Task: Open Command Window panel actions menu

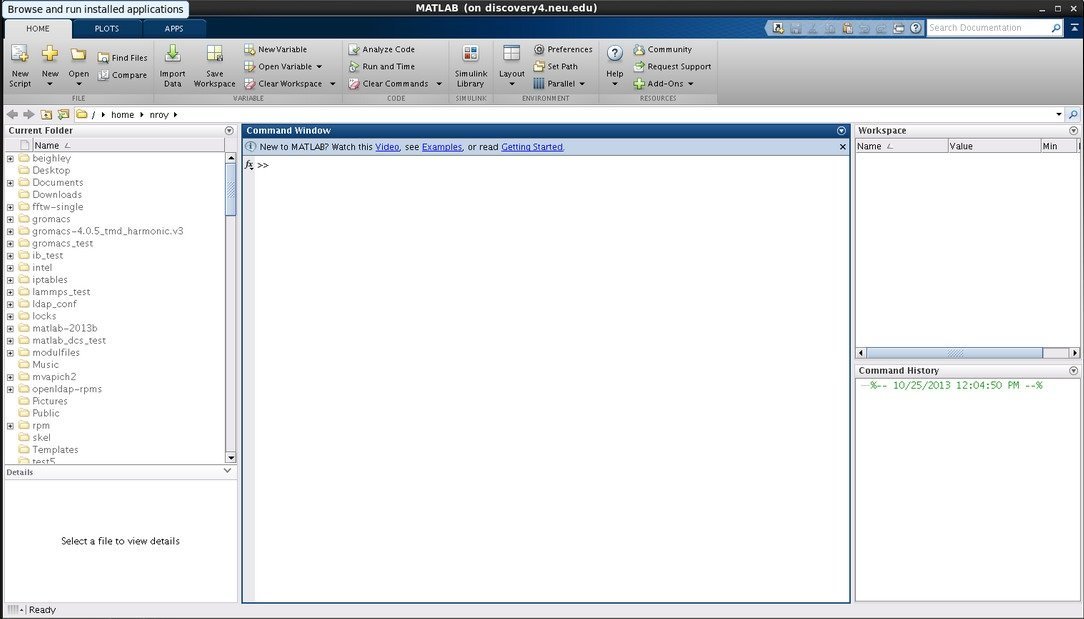Action: pos(841,131)
